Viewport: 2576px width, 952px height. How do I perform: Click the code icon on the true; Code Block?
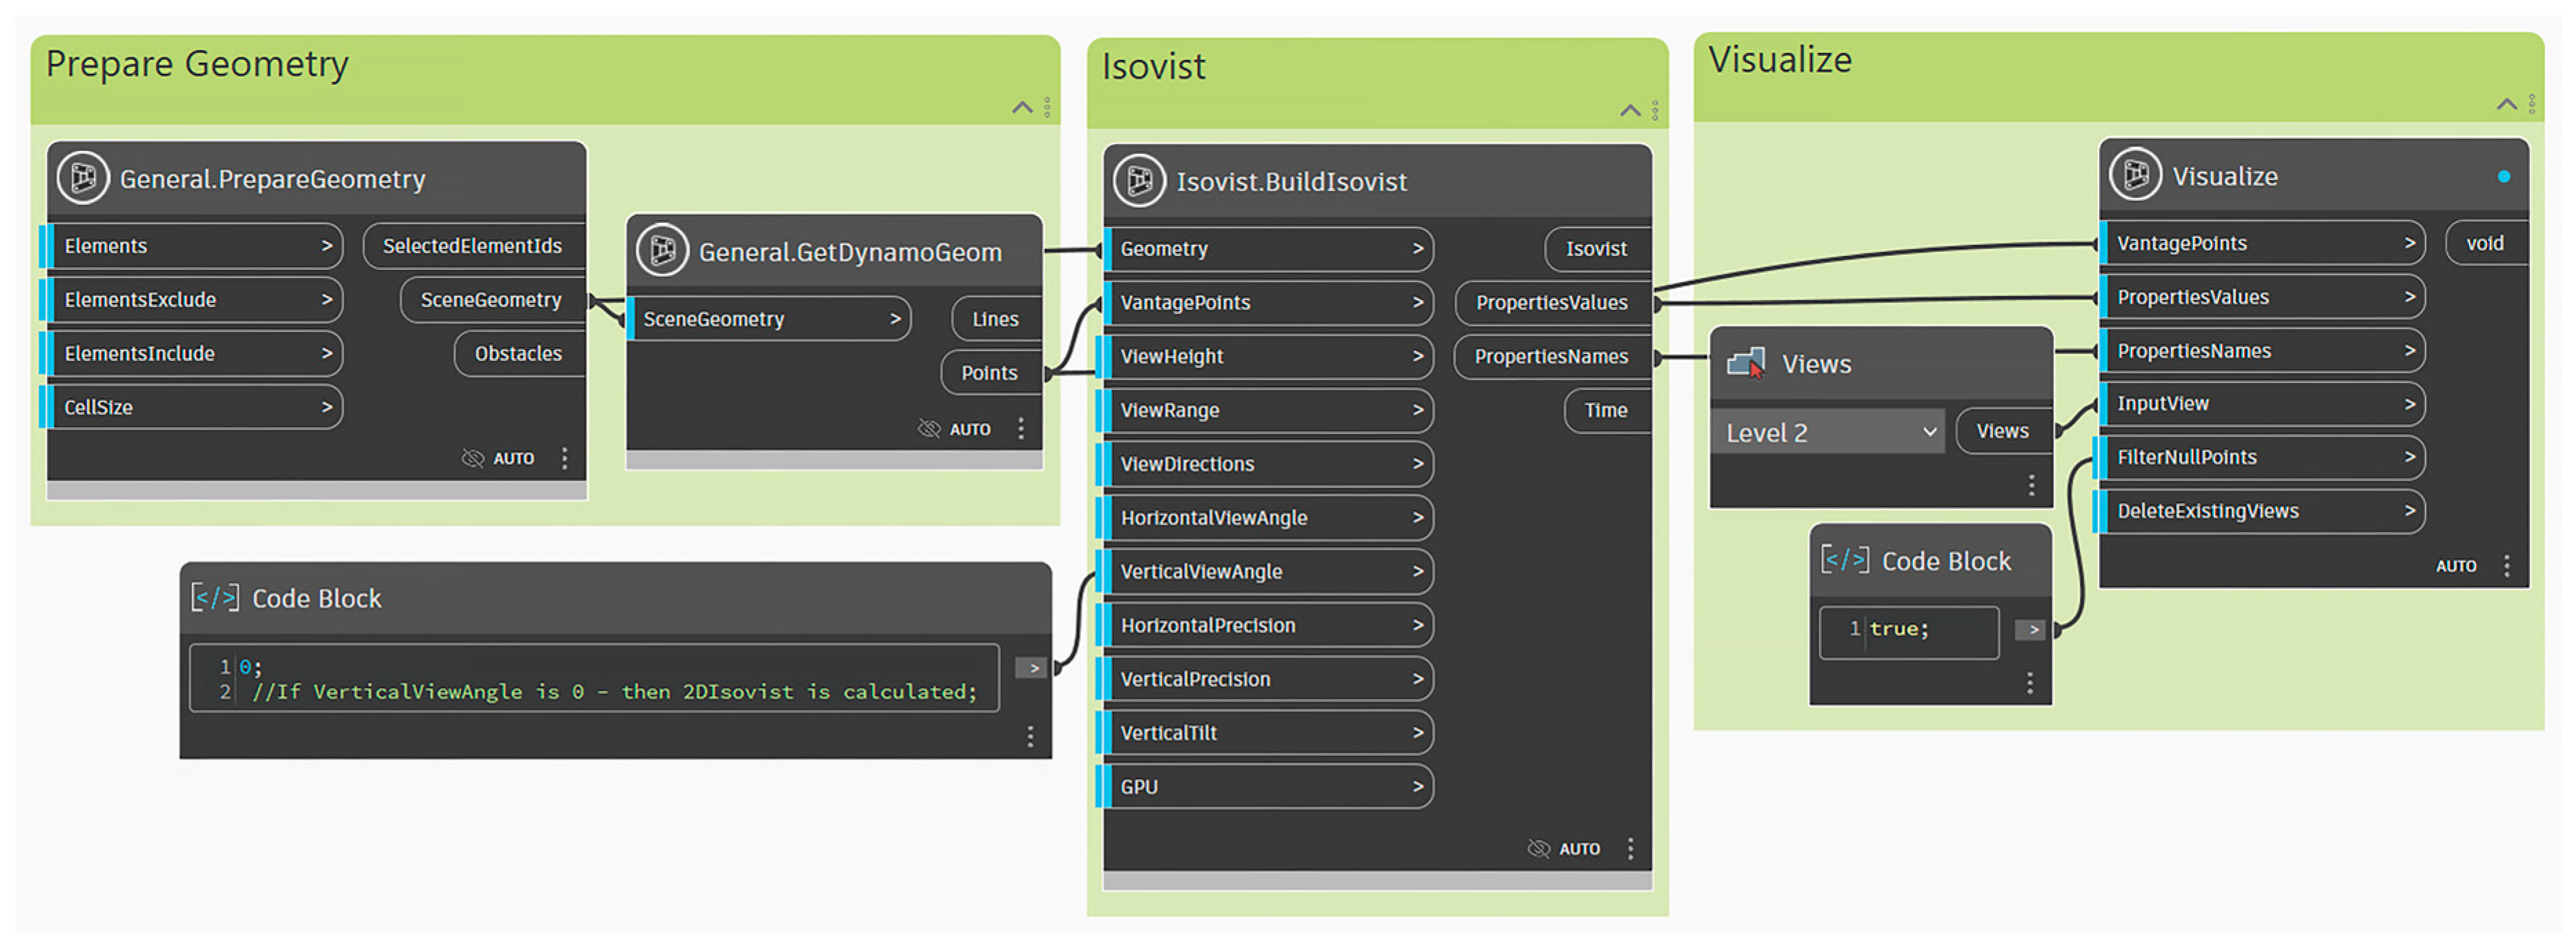coord(1844,560)
